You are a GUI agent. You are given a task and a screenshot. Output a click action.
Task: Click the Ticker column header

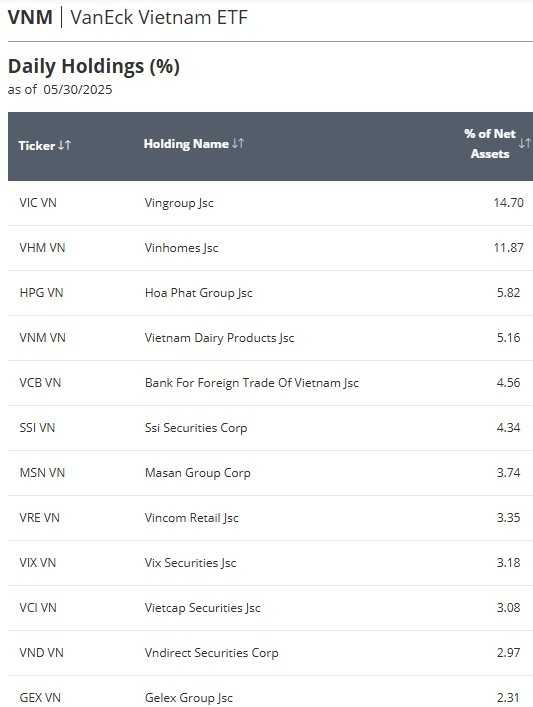[37, 146]
